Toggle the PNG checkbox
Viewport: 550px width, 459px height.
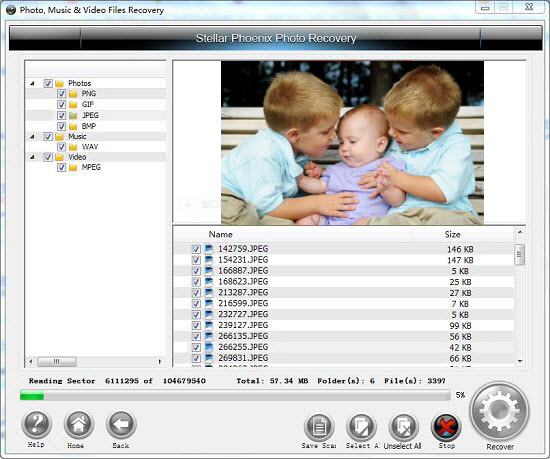(x=61, y=94)
